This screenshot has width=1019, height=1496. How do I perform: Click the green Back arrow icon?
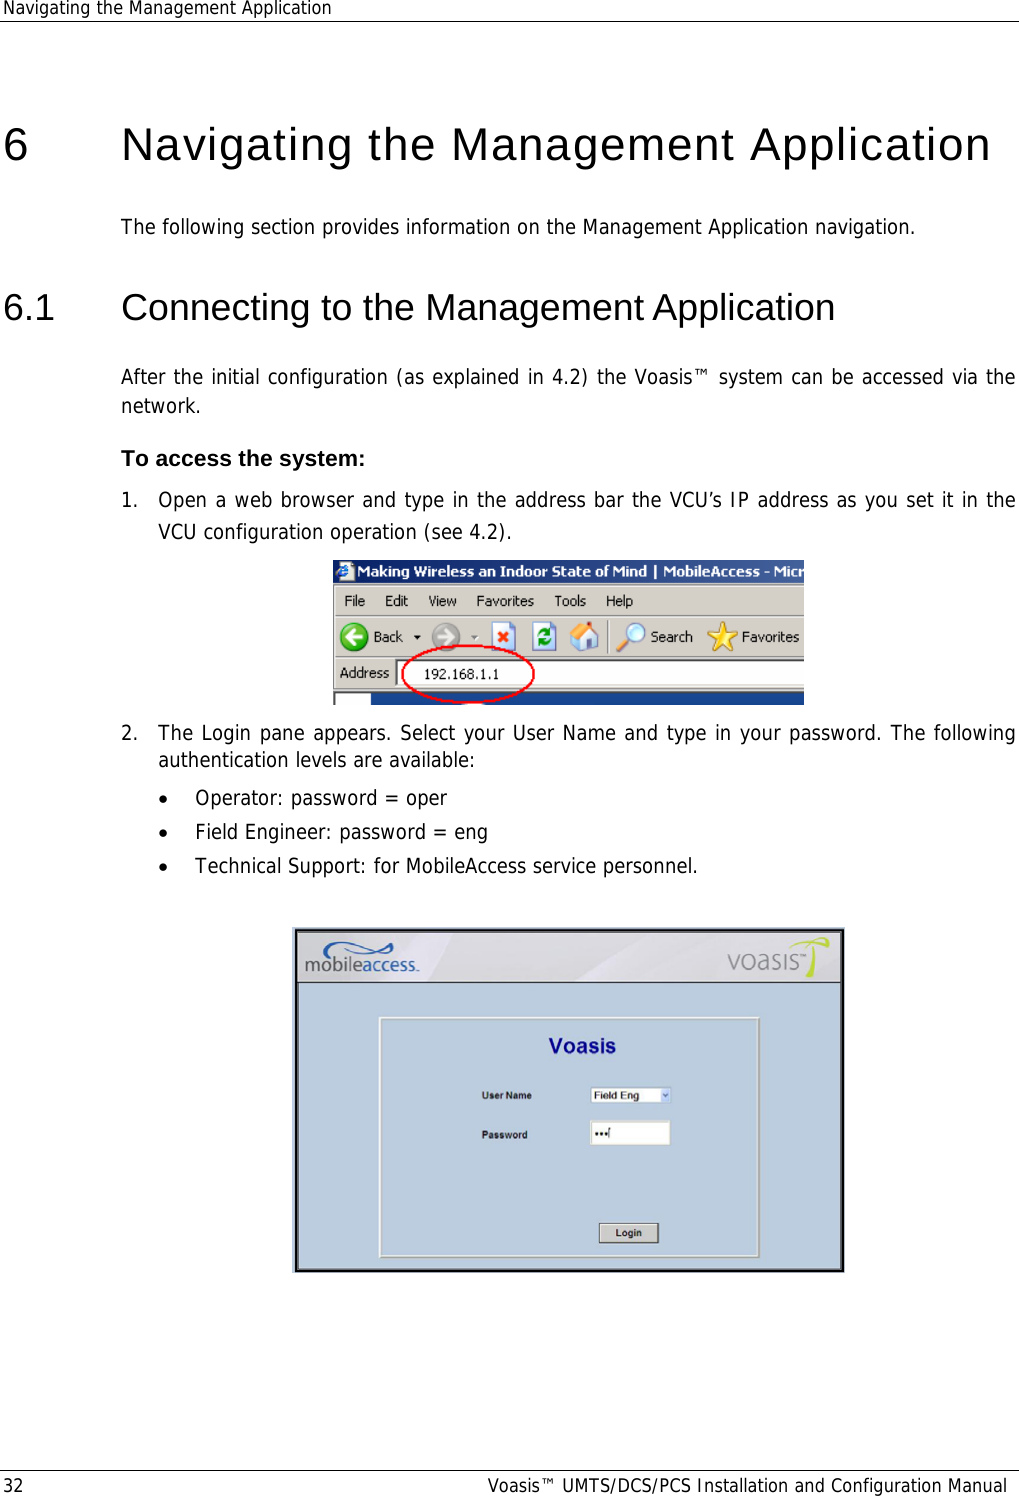pos(354,637)
